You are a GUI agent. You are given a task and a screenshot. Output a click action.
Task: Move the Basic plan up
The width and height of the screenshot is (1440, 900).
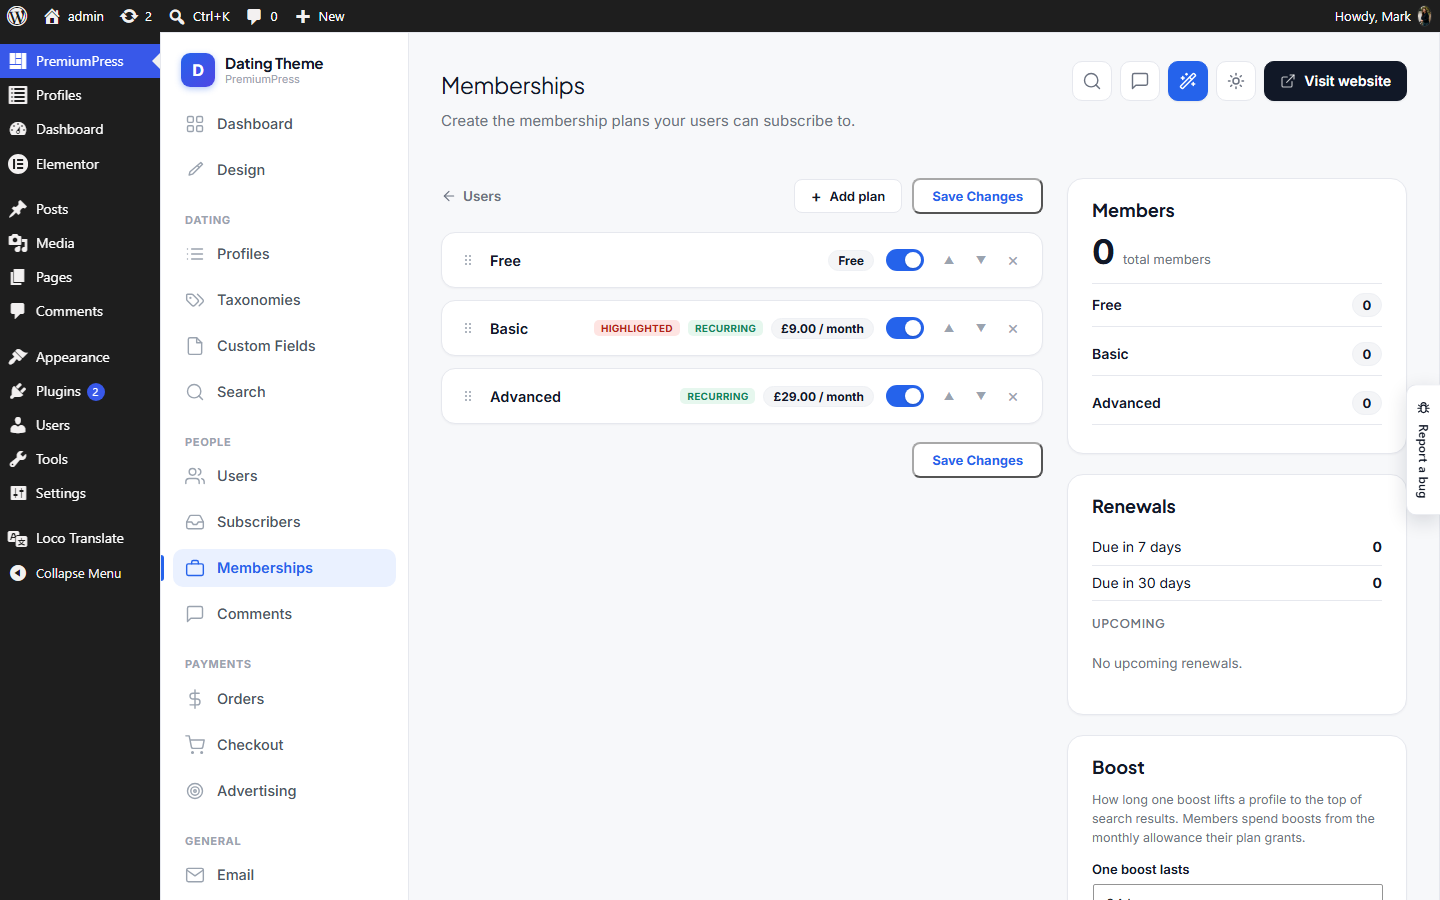click(949, 328)
